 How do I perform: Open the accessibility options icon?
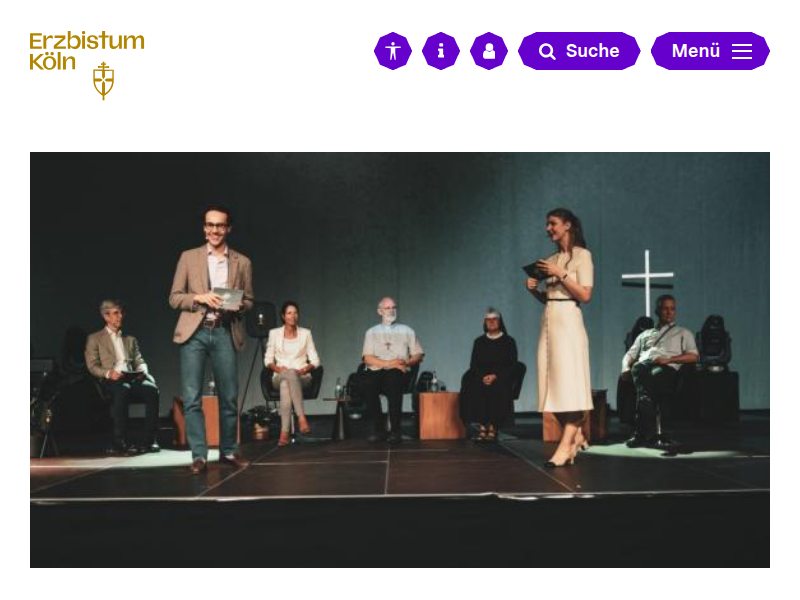click(x=392, y=51)
